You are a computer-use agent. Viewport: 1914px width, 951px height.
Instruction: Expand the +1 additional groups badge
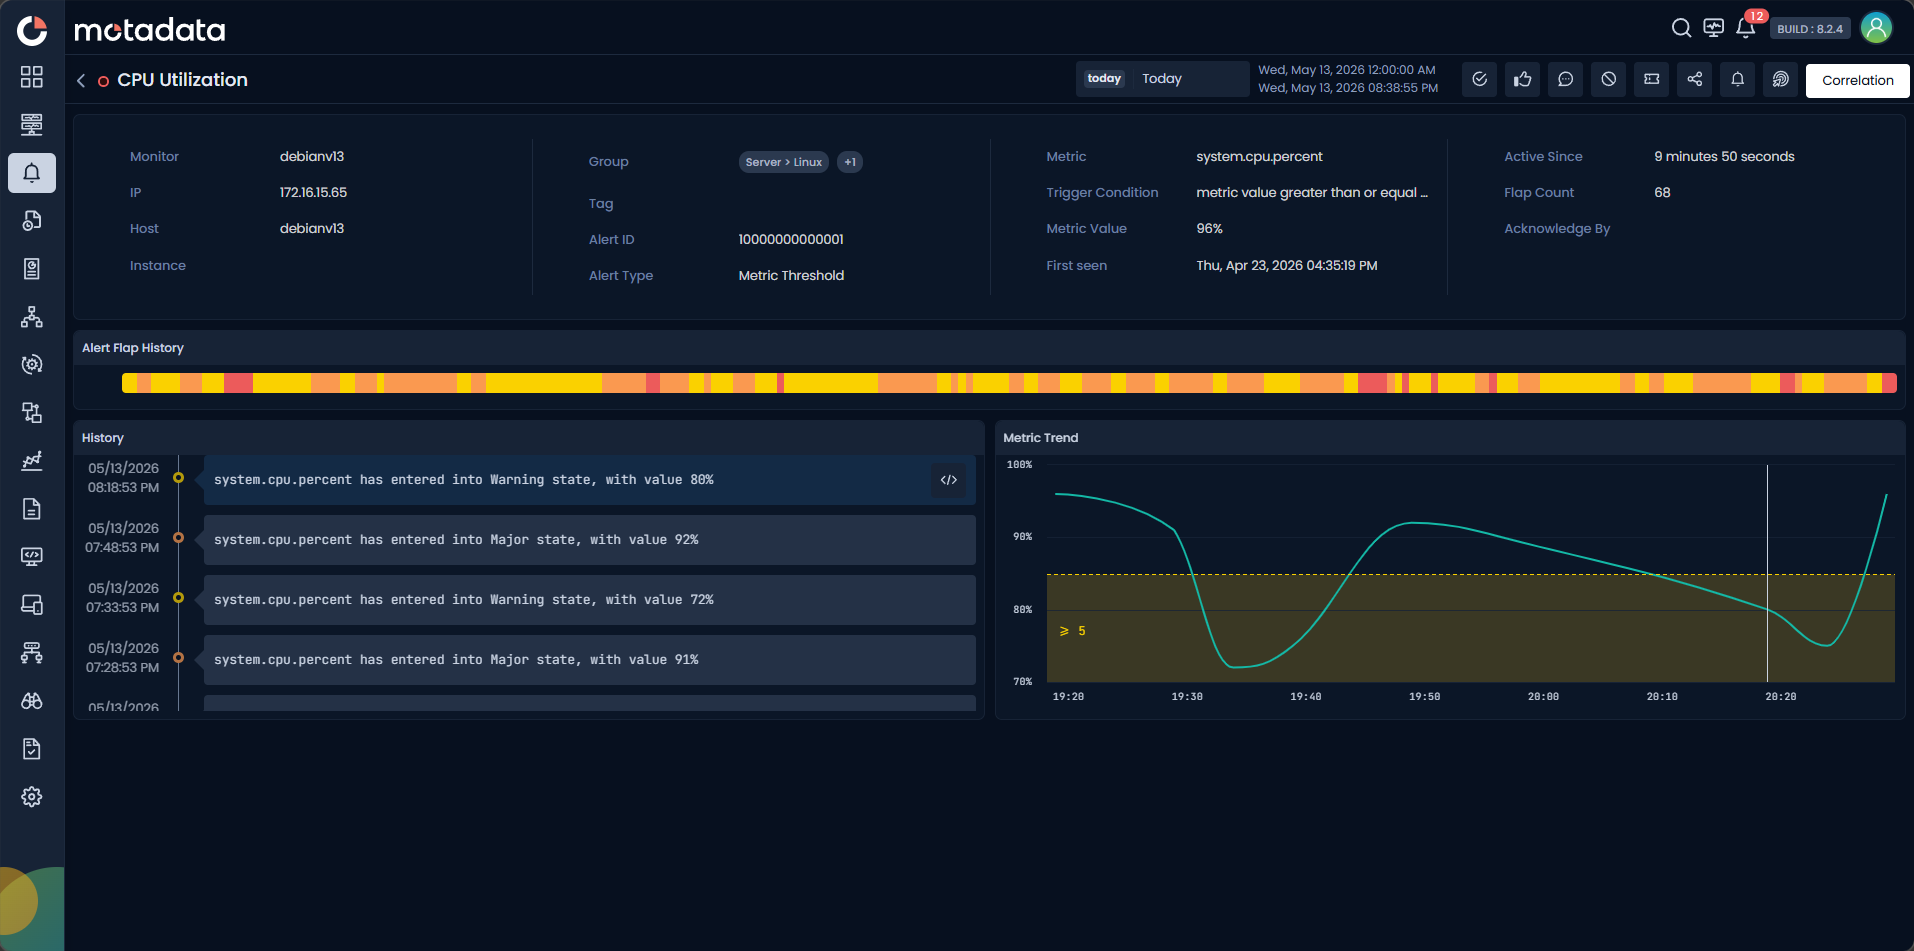[x=850, y=162]
